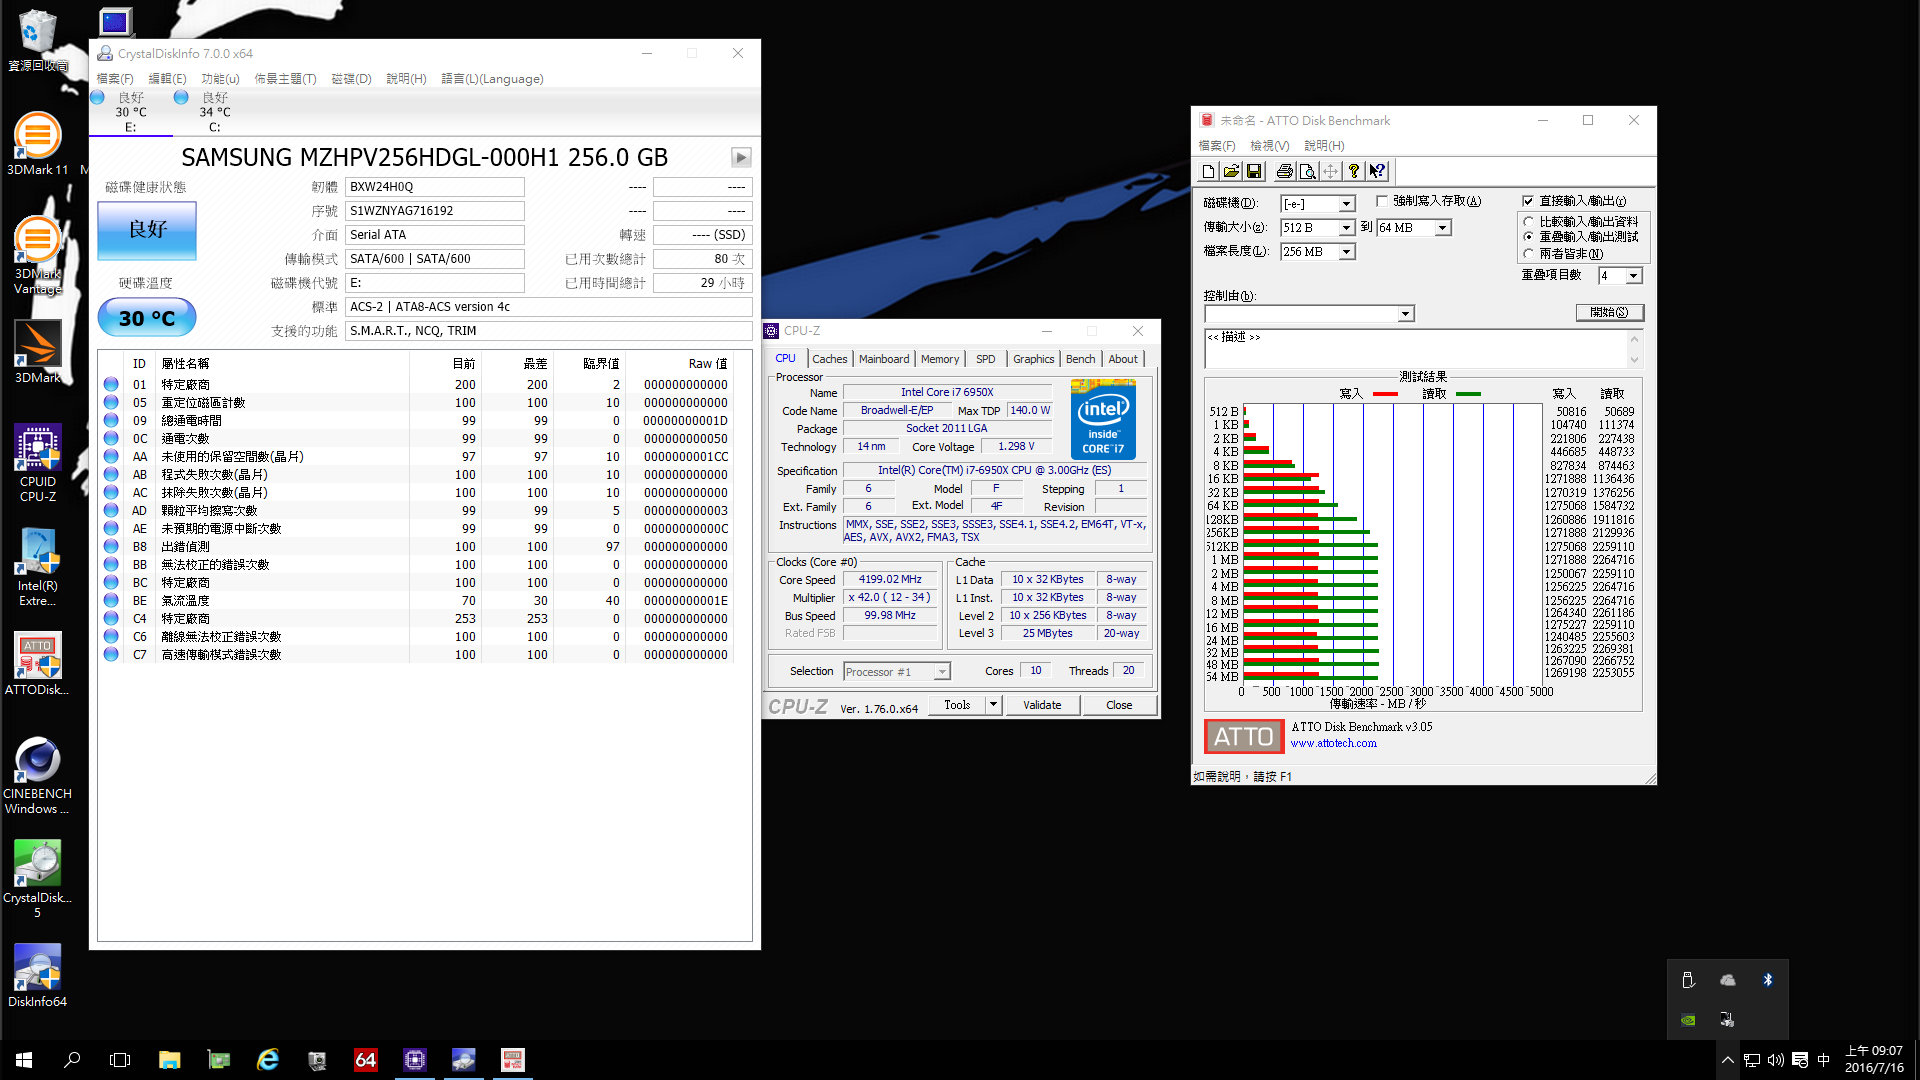This screenshot has width=1920, height=1080.
Task: Click the CrystalDiskInfo taskbar icon
Action: (464, 1060)
